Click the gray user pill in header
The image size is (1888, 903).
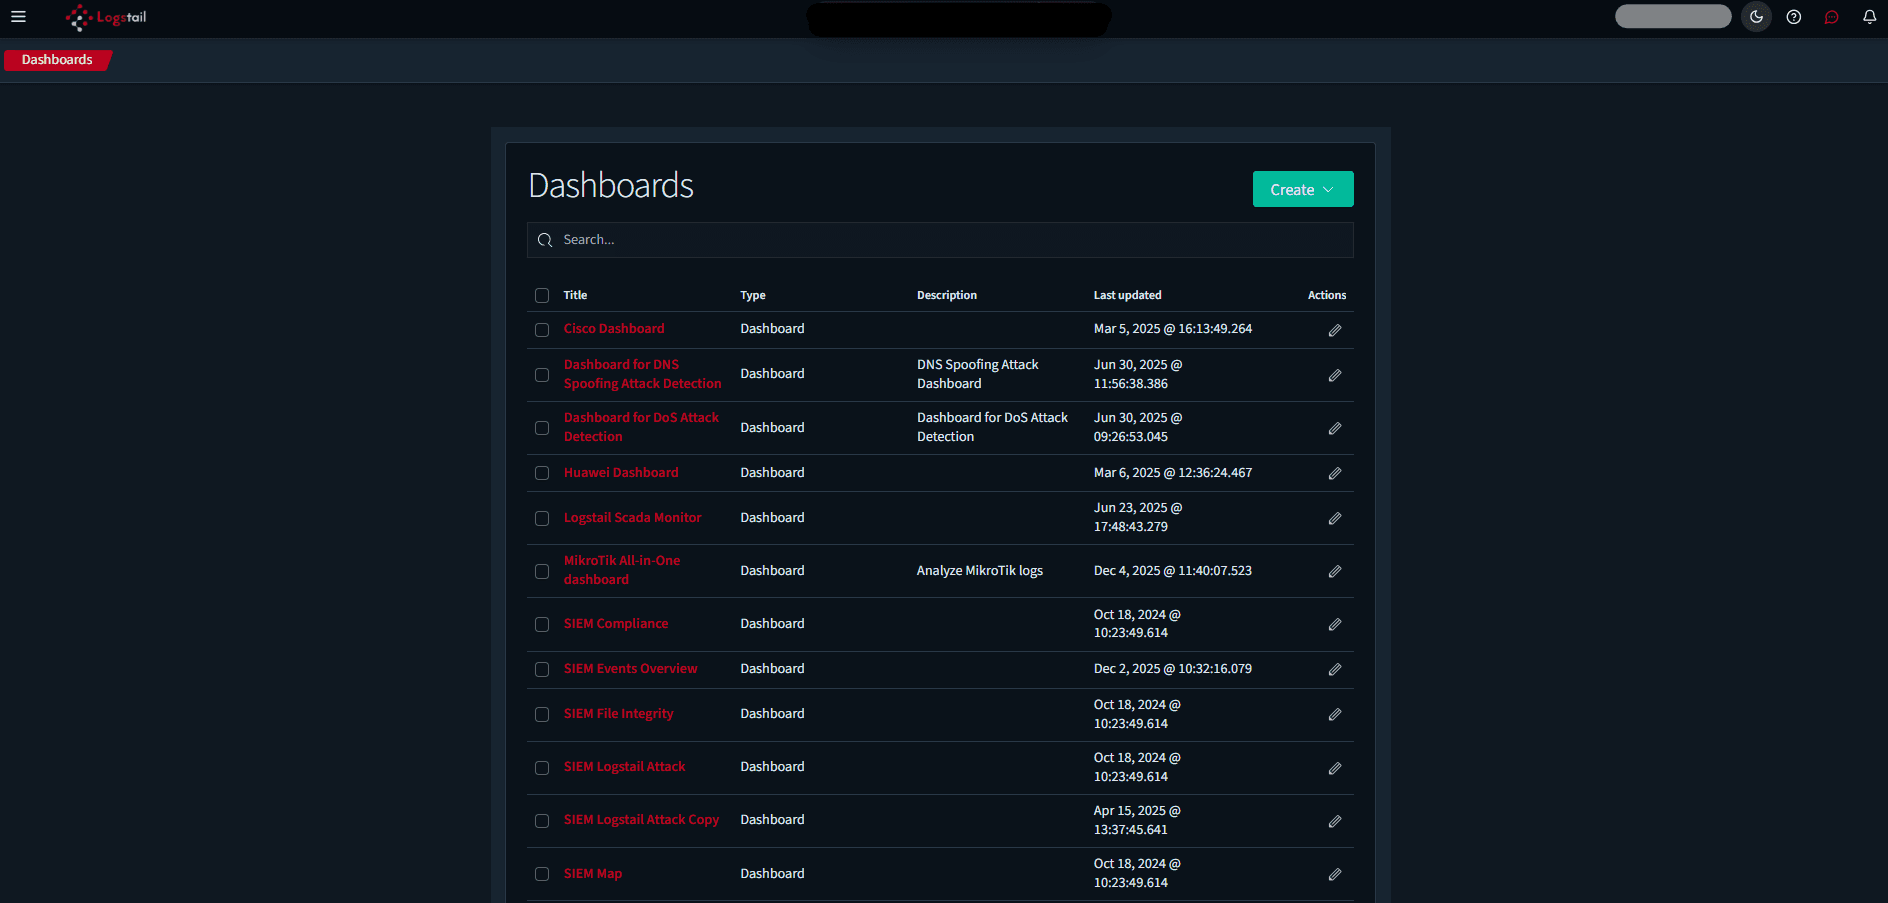point(1673,16)
